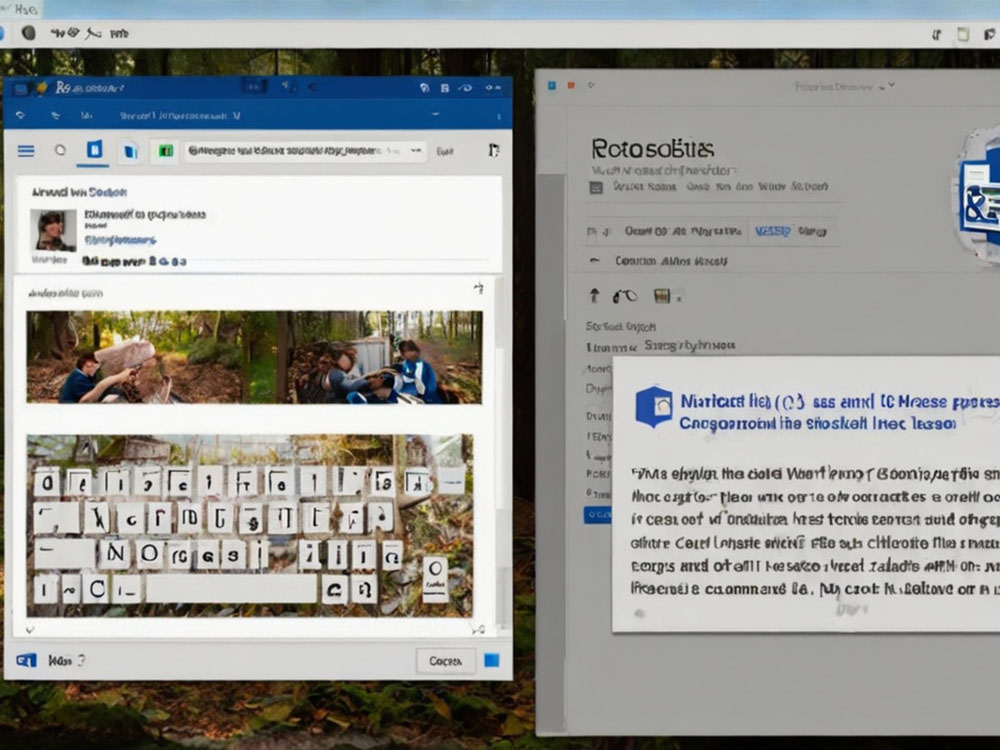The height and width of the screenshot is (750, 1000).
Task: Tap the N key on the keyboard image
Action: pos(115,554)
